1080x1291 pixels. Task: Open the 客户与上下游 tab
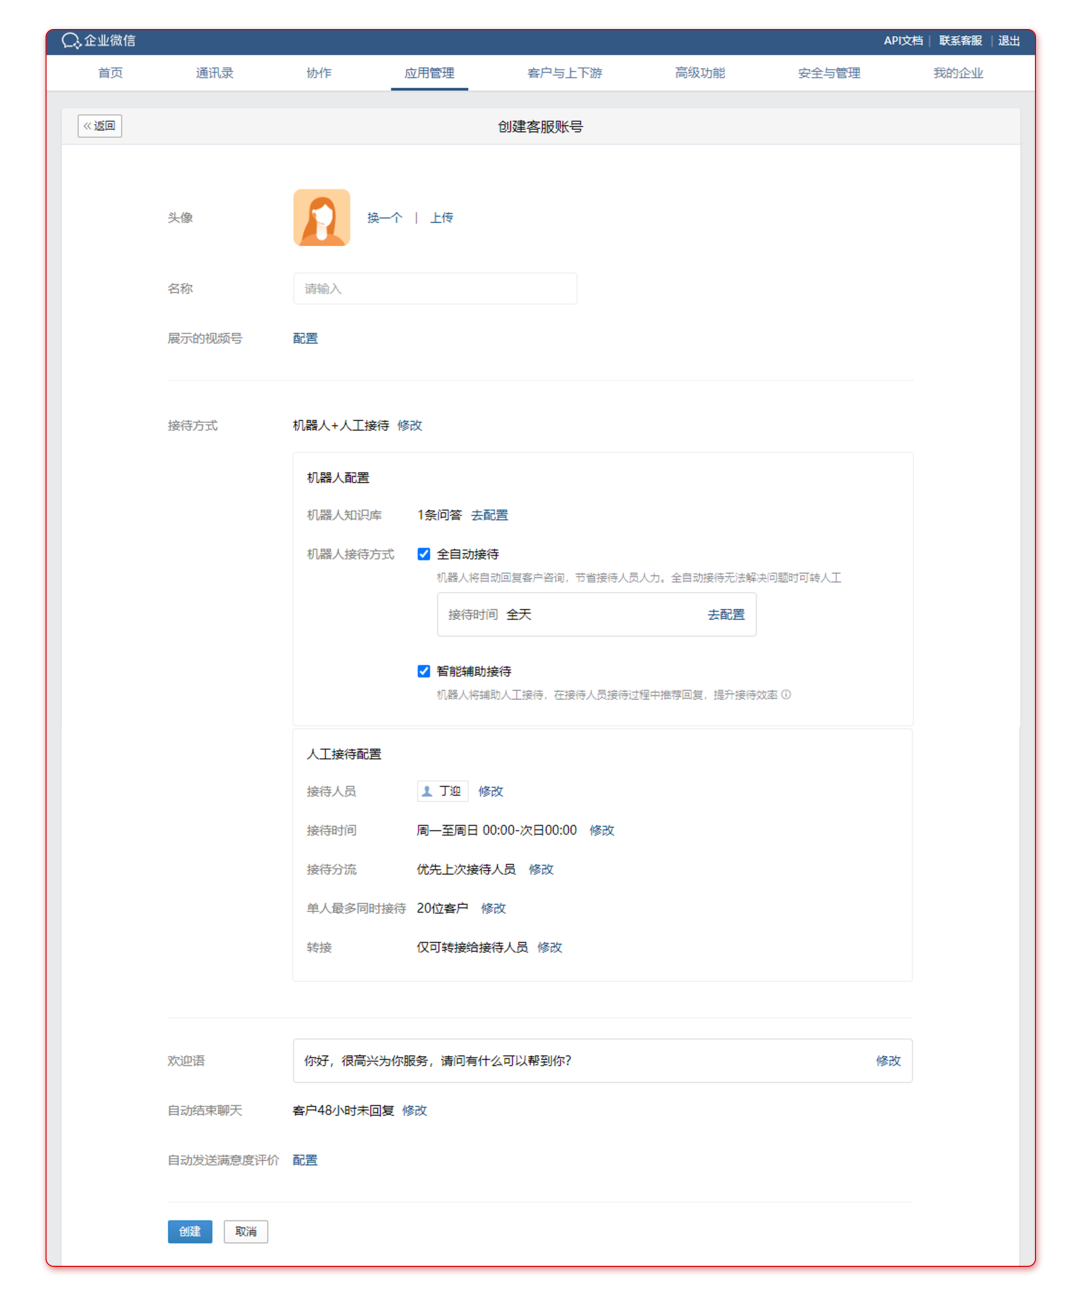564,73
